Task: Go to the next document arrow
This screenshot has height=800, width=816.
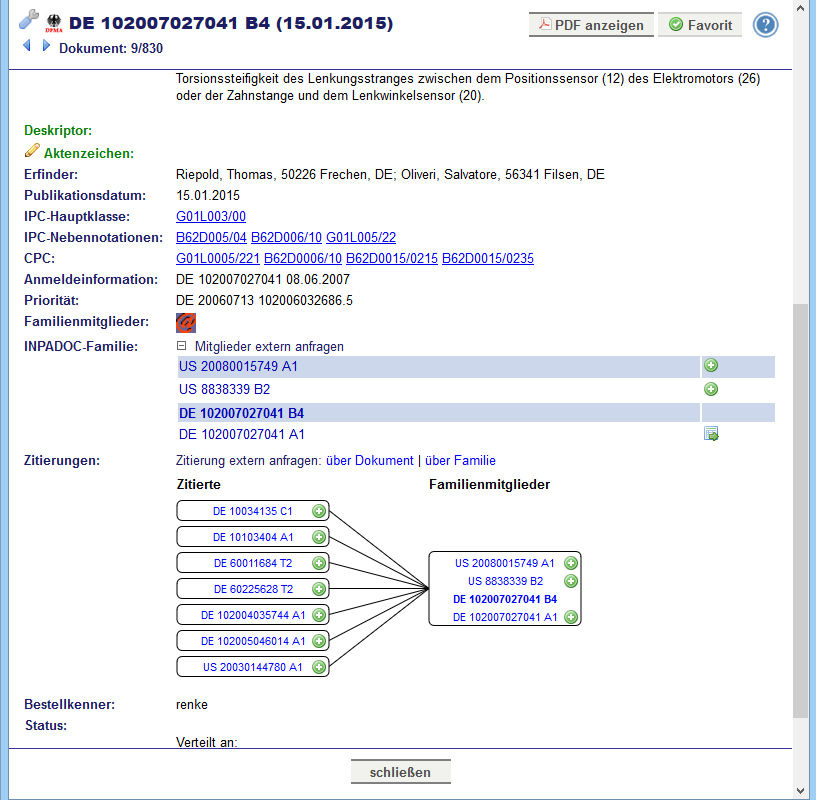Action: tap(46, 46)
